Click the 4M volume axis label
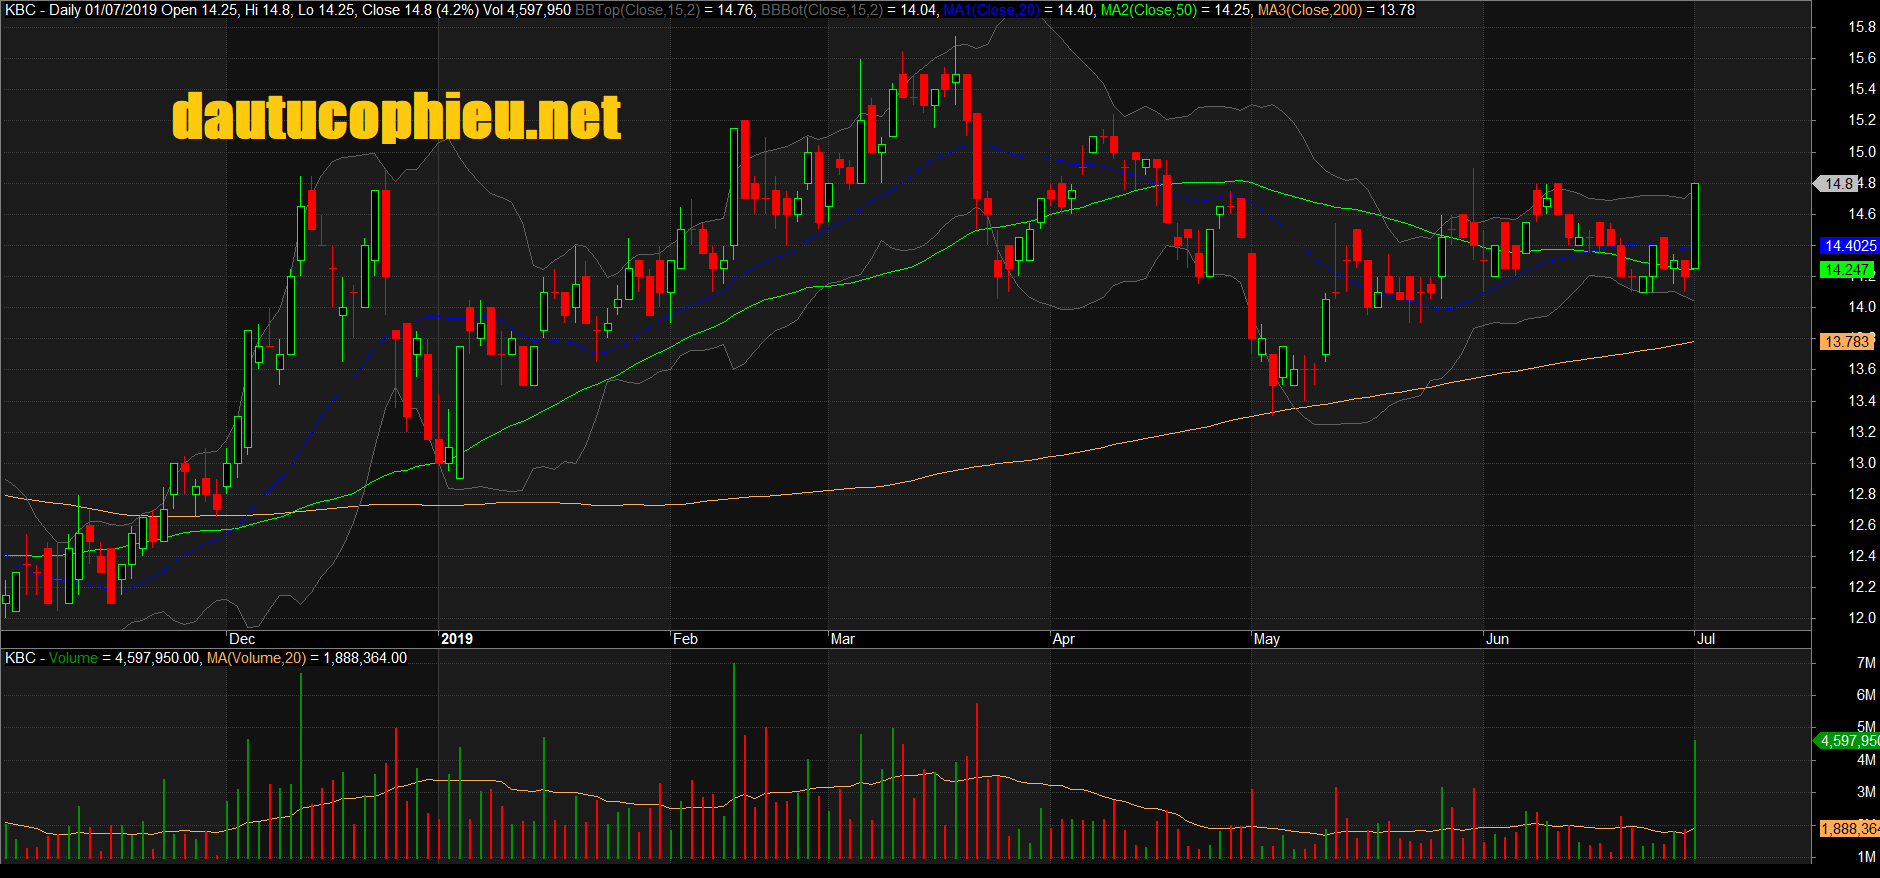The image size is (1880, 878). [1866, 760]
